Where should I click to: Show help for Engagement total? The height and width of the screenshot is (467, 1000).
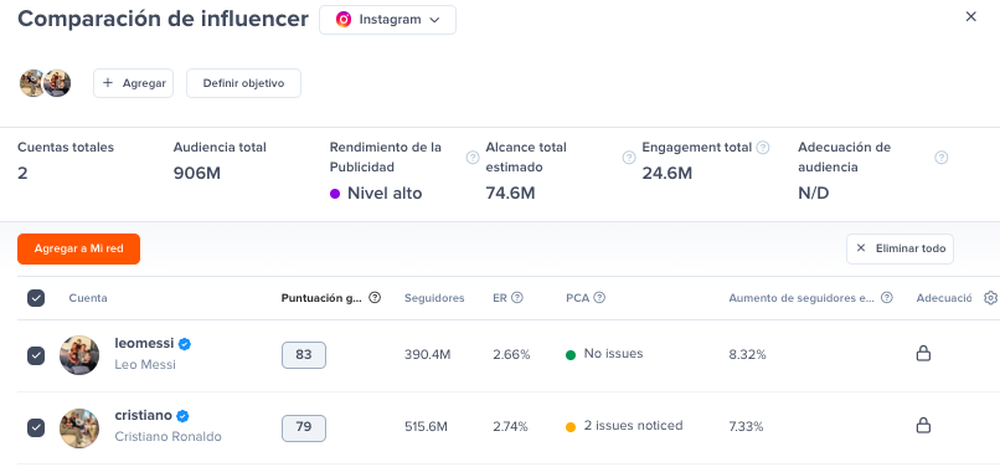[x=762, y=147]
